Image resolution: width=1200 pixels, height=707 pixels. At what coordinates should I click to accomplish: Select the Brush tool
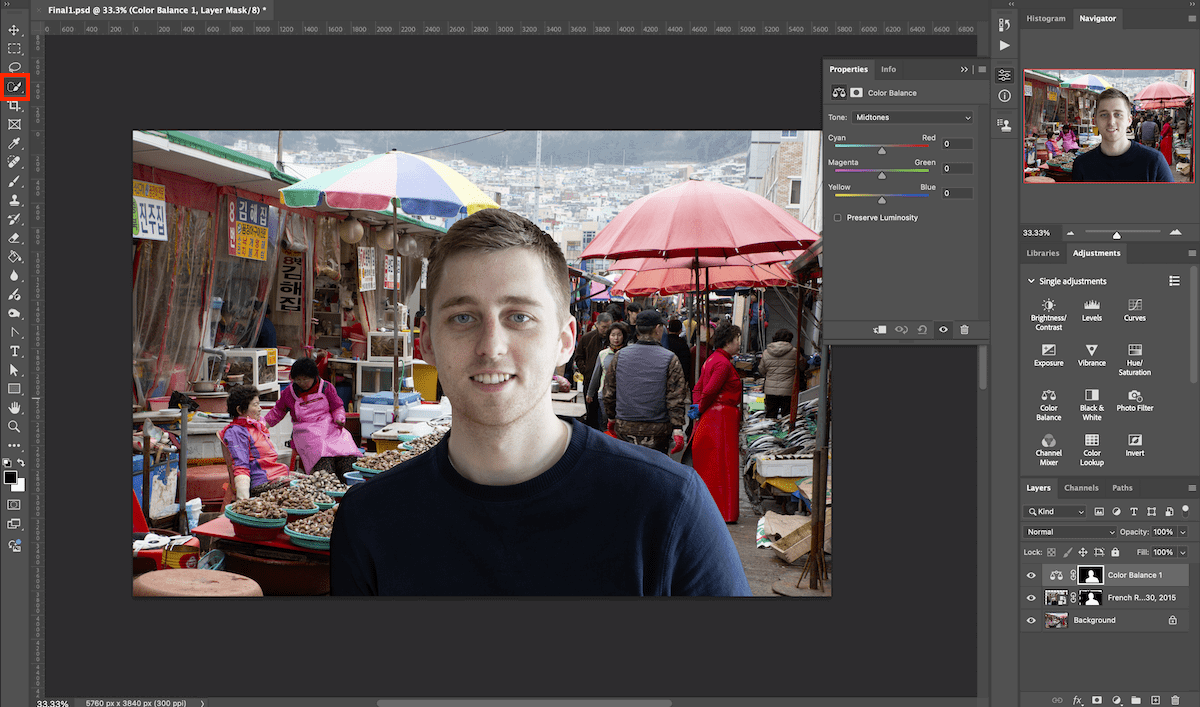pyautogui.click(x=14, y=182)
